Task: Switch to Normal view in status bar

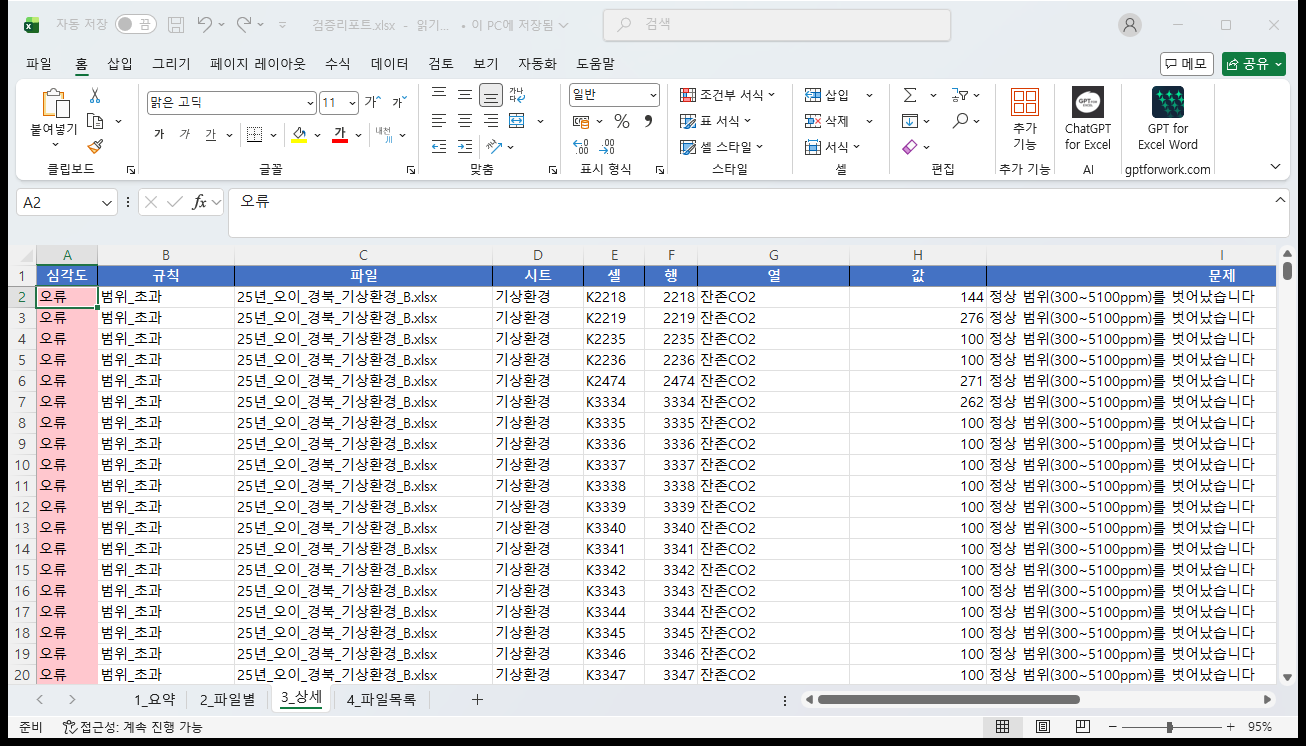Action: [1002, 727]
